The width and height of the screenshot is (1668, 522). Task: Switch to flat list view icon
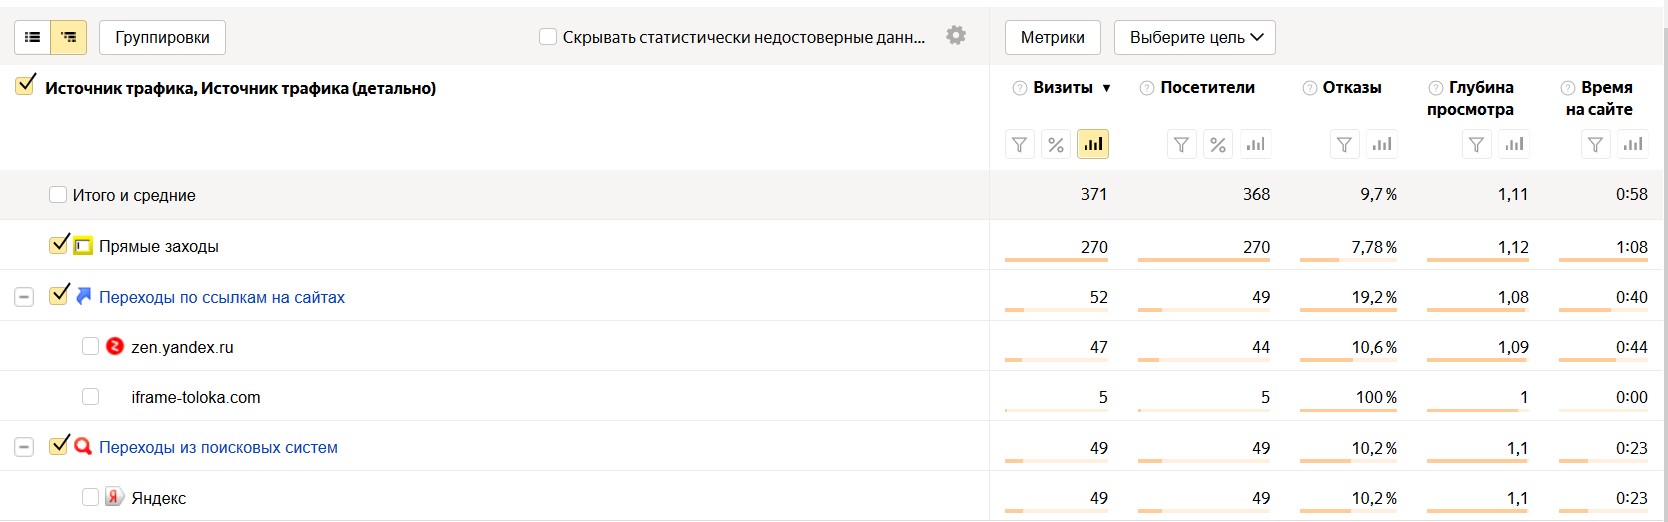tap(32, 38)
